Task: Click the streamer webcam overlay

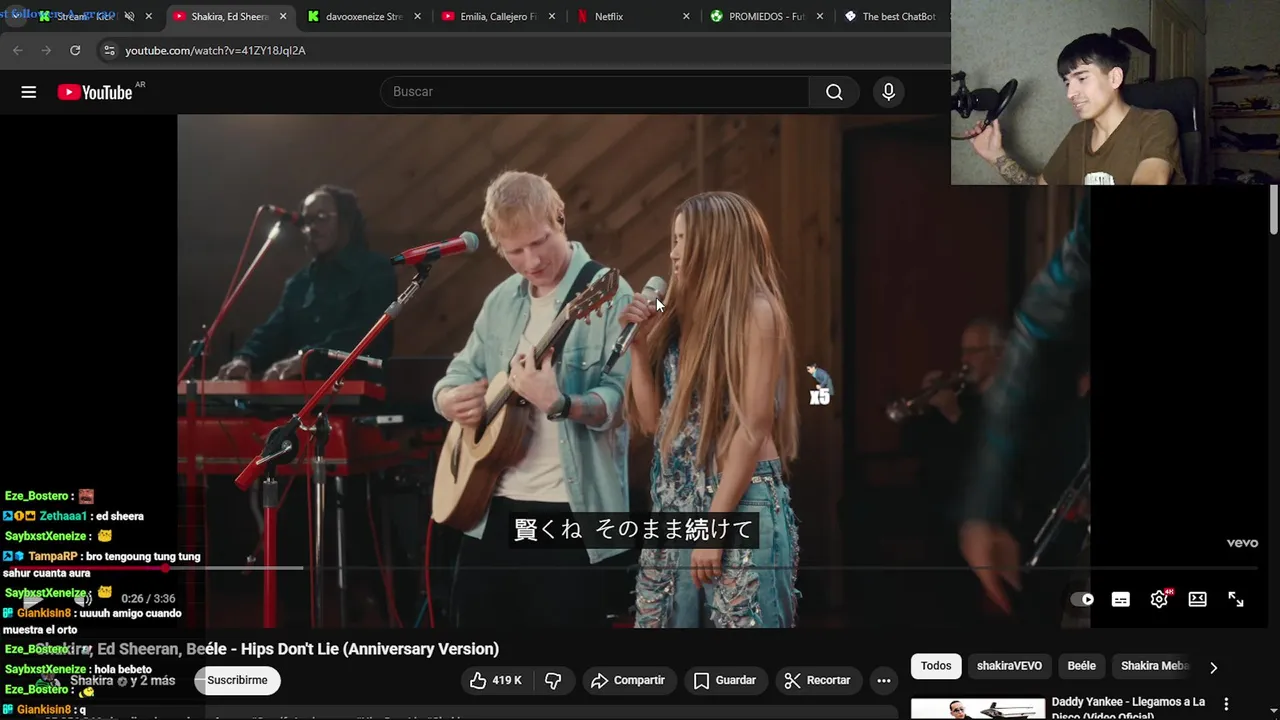Action: (1115, 92)
